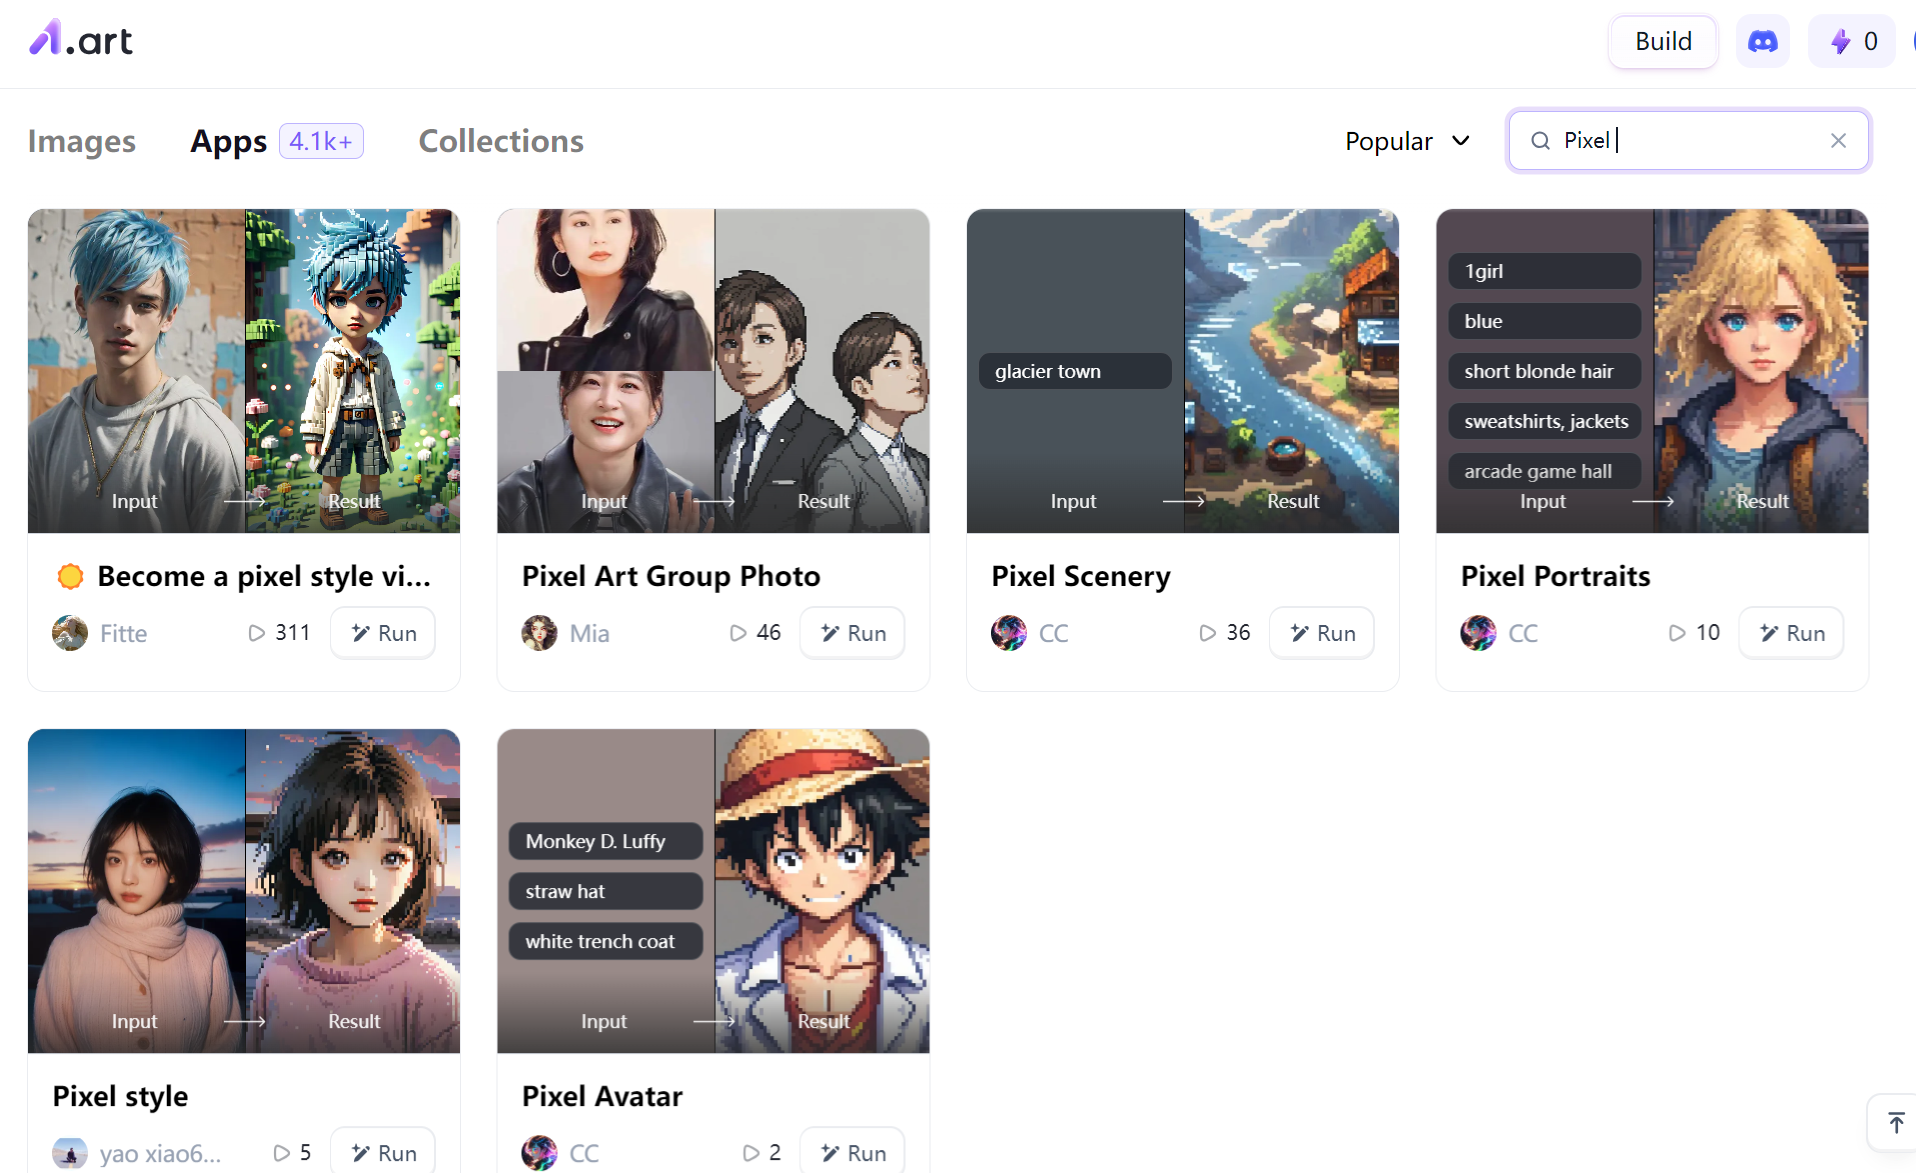This screenshot has width=1916, height=1173.
Task: Open author Mia's profile name
Action: (x=589, y=634)
